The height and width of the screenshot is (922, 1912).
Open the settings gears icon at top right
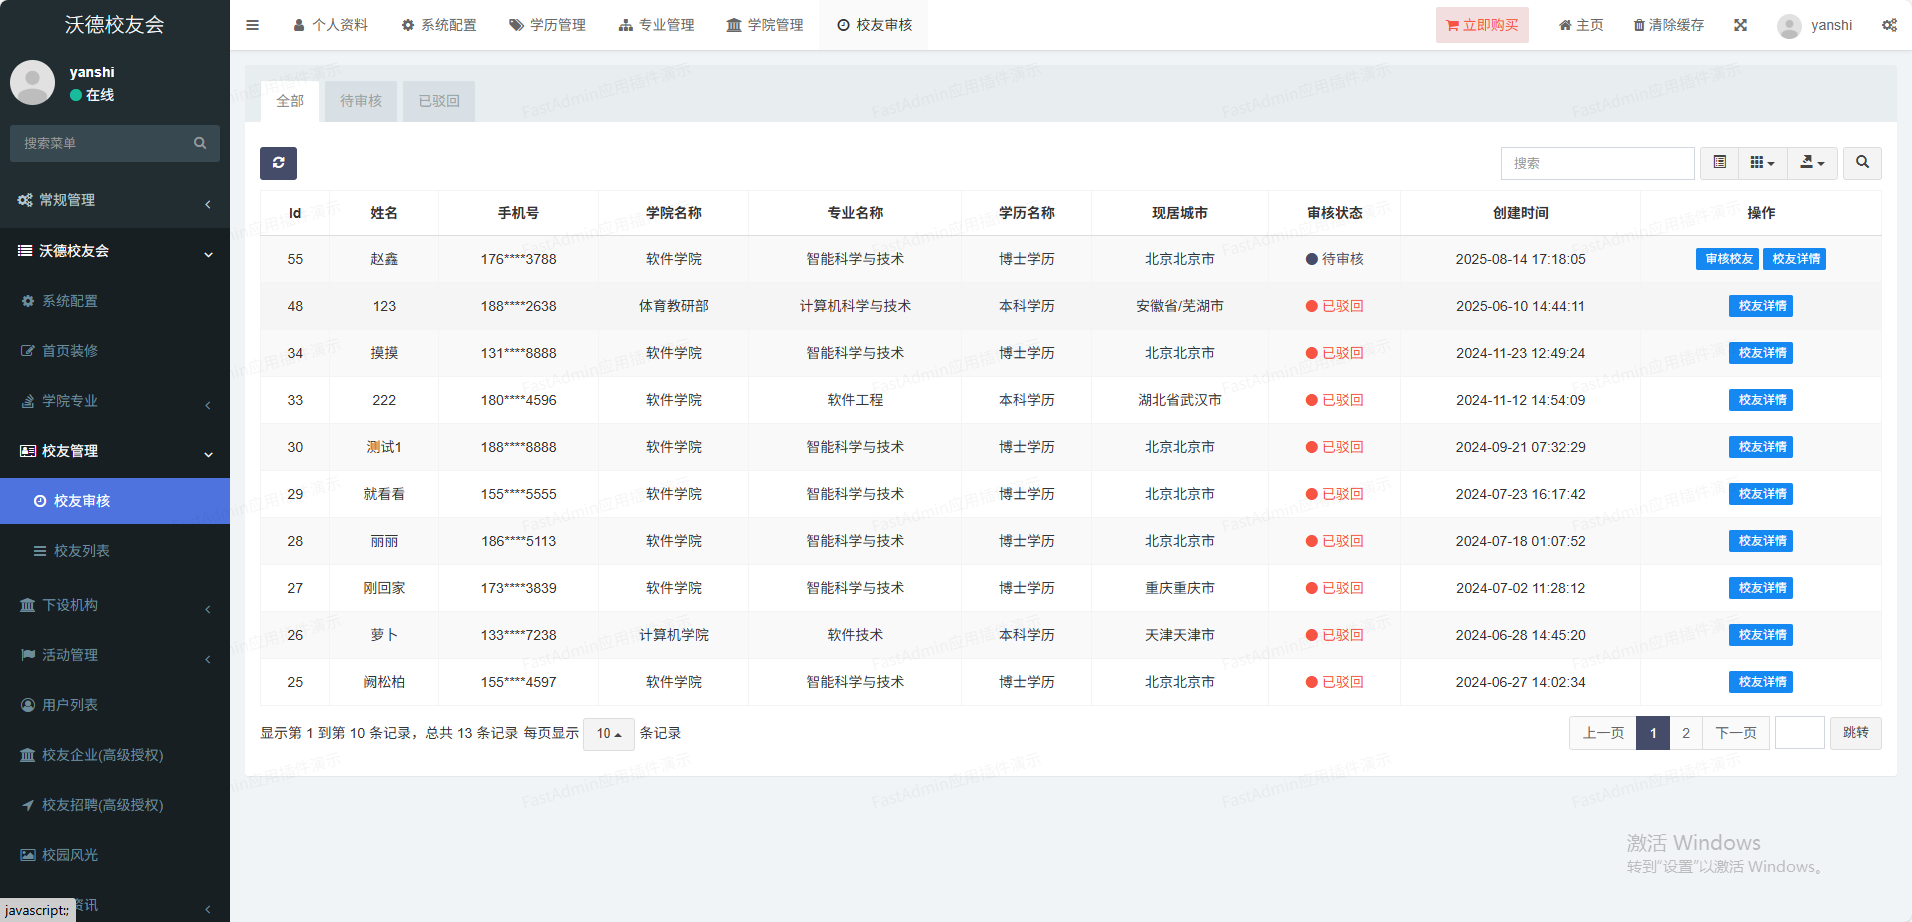point(1888,25)
